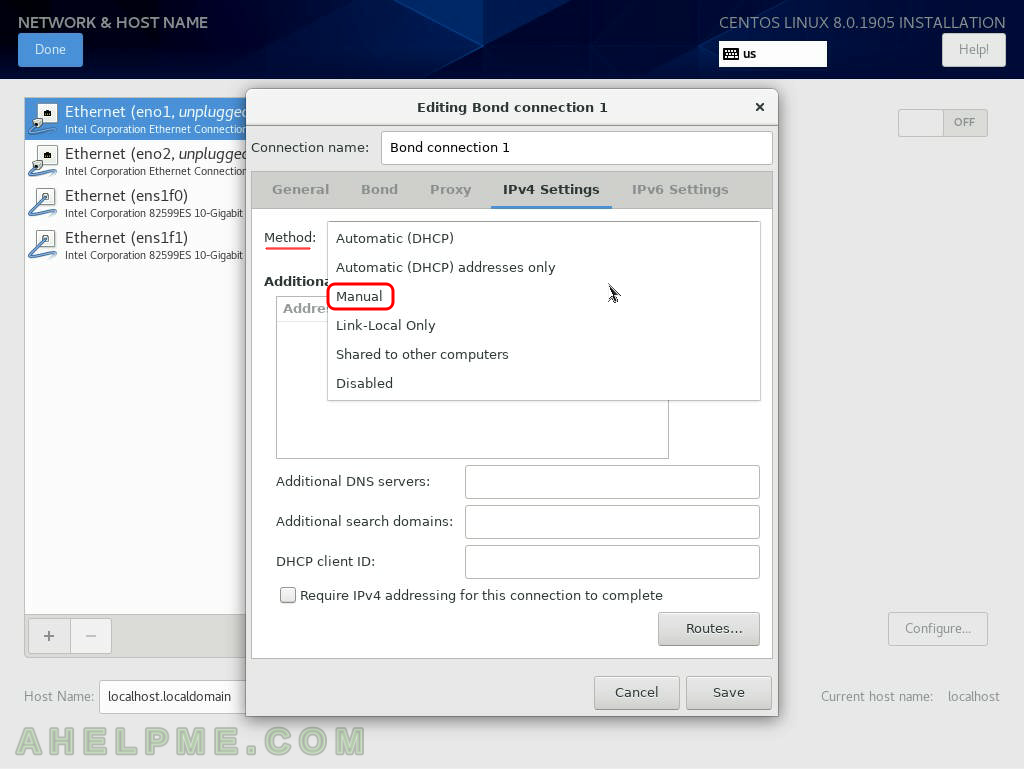Switch to the General tab
The image size is (1024, 769).
(x=300, y=190)
